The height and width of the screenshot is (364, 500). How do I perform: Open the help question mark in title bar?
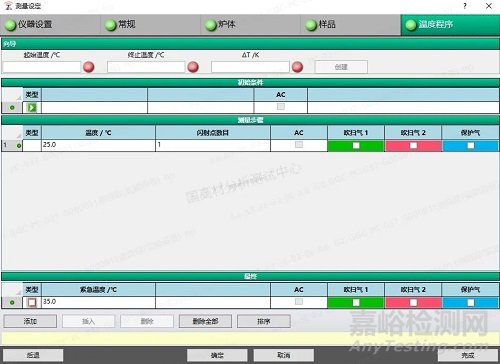pos(465,6)
